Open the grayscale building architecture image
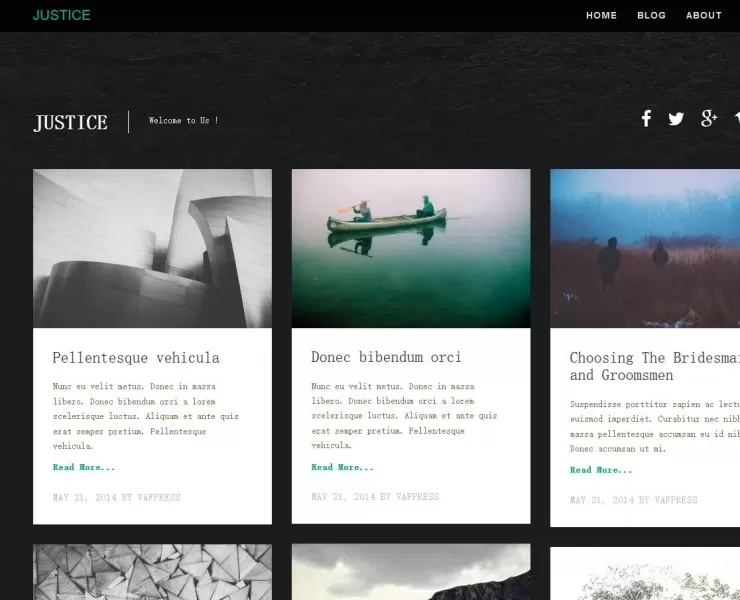This screenshot has width=740, height=600. coord(152,248)
